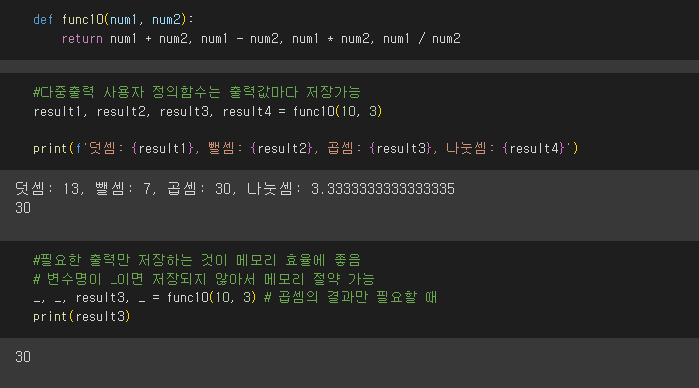Click the num2 parameter in the def line

tap(166, 20)
